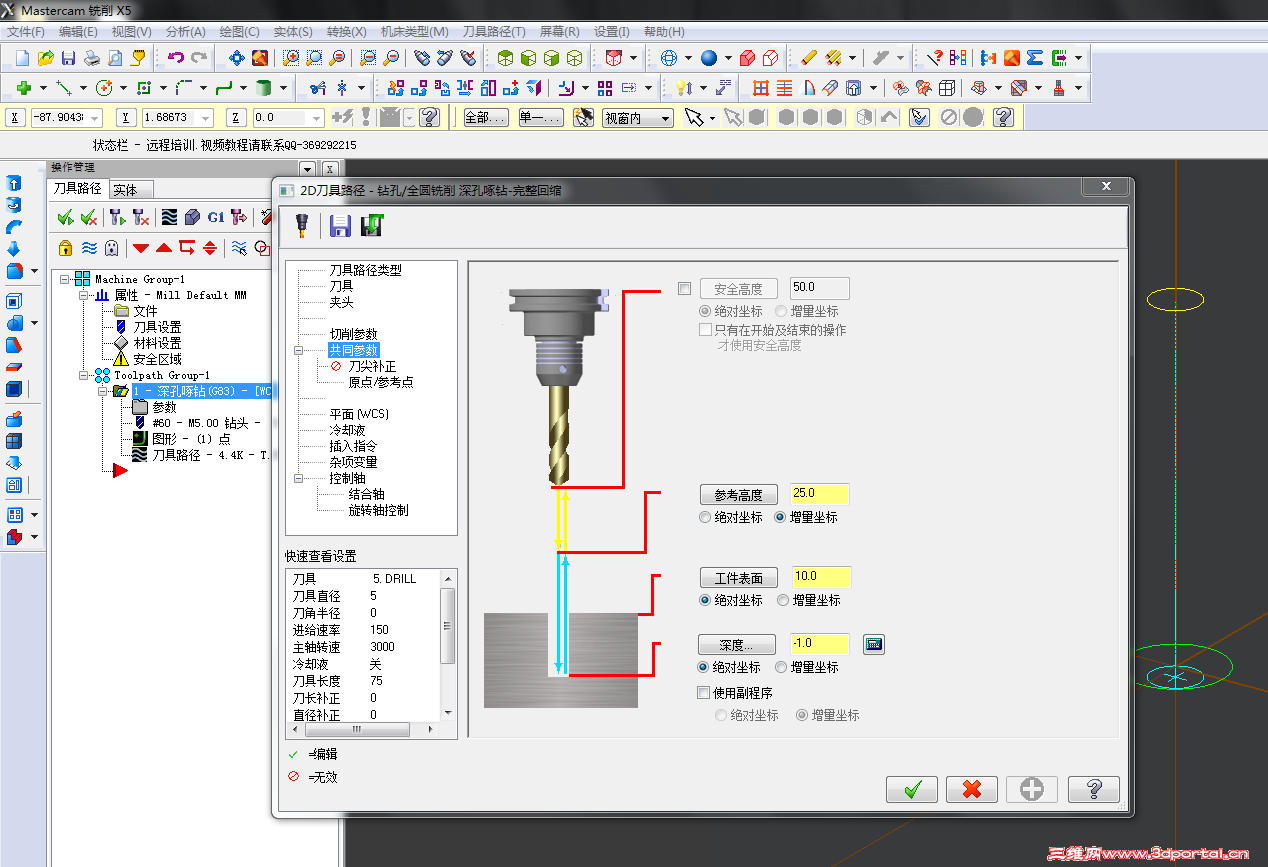Cancel dialog with red X button

click(x=972, y=789)
